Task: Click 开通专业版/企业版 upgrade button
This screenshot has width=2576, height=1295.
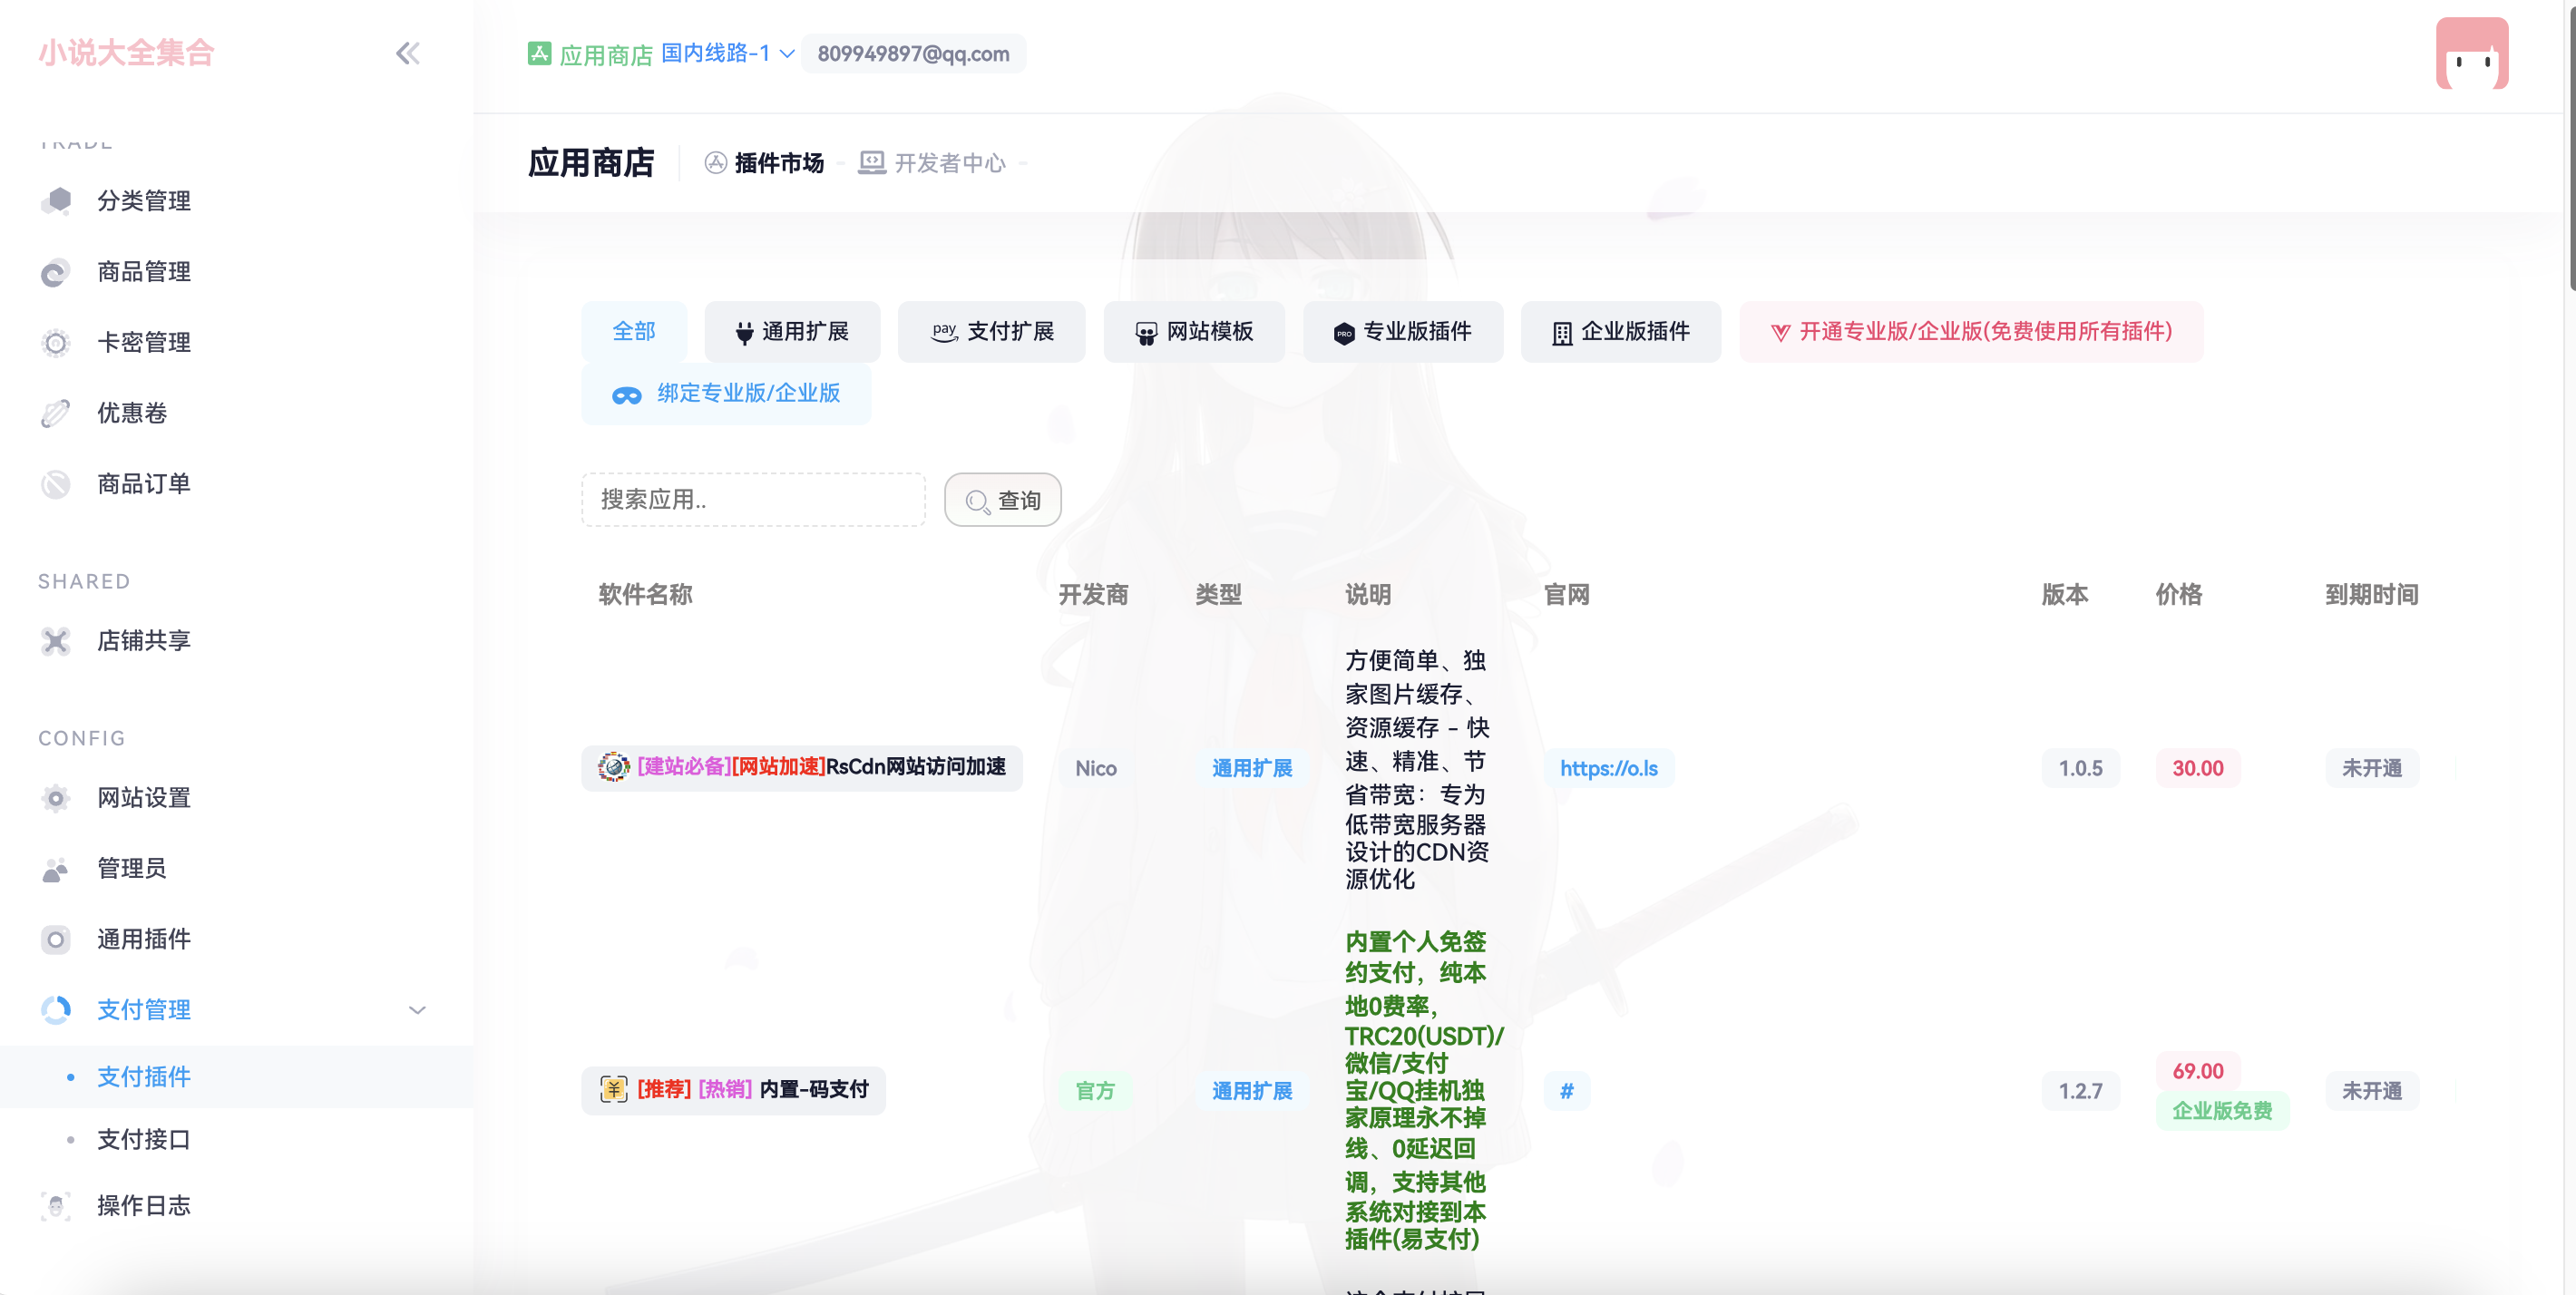Action: [1971, 332]
